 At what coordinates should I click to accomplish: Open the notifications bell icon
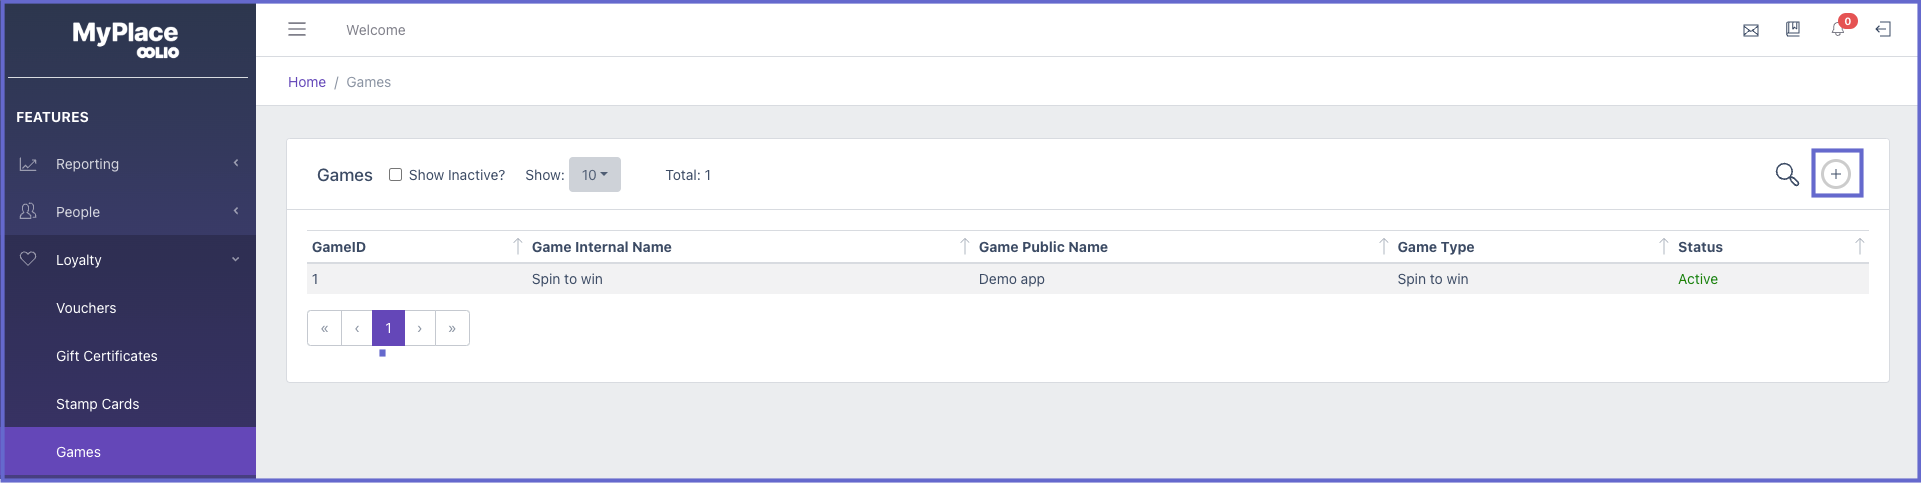tap(1838, 29)
